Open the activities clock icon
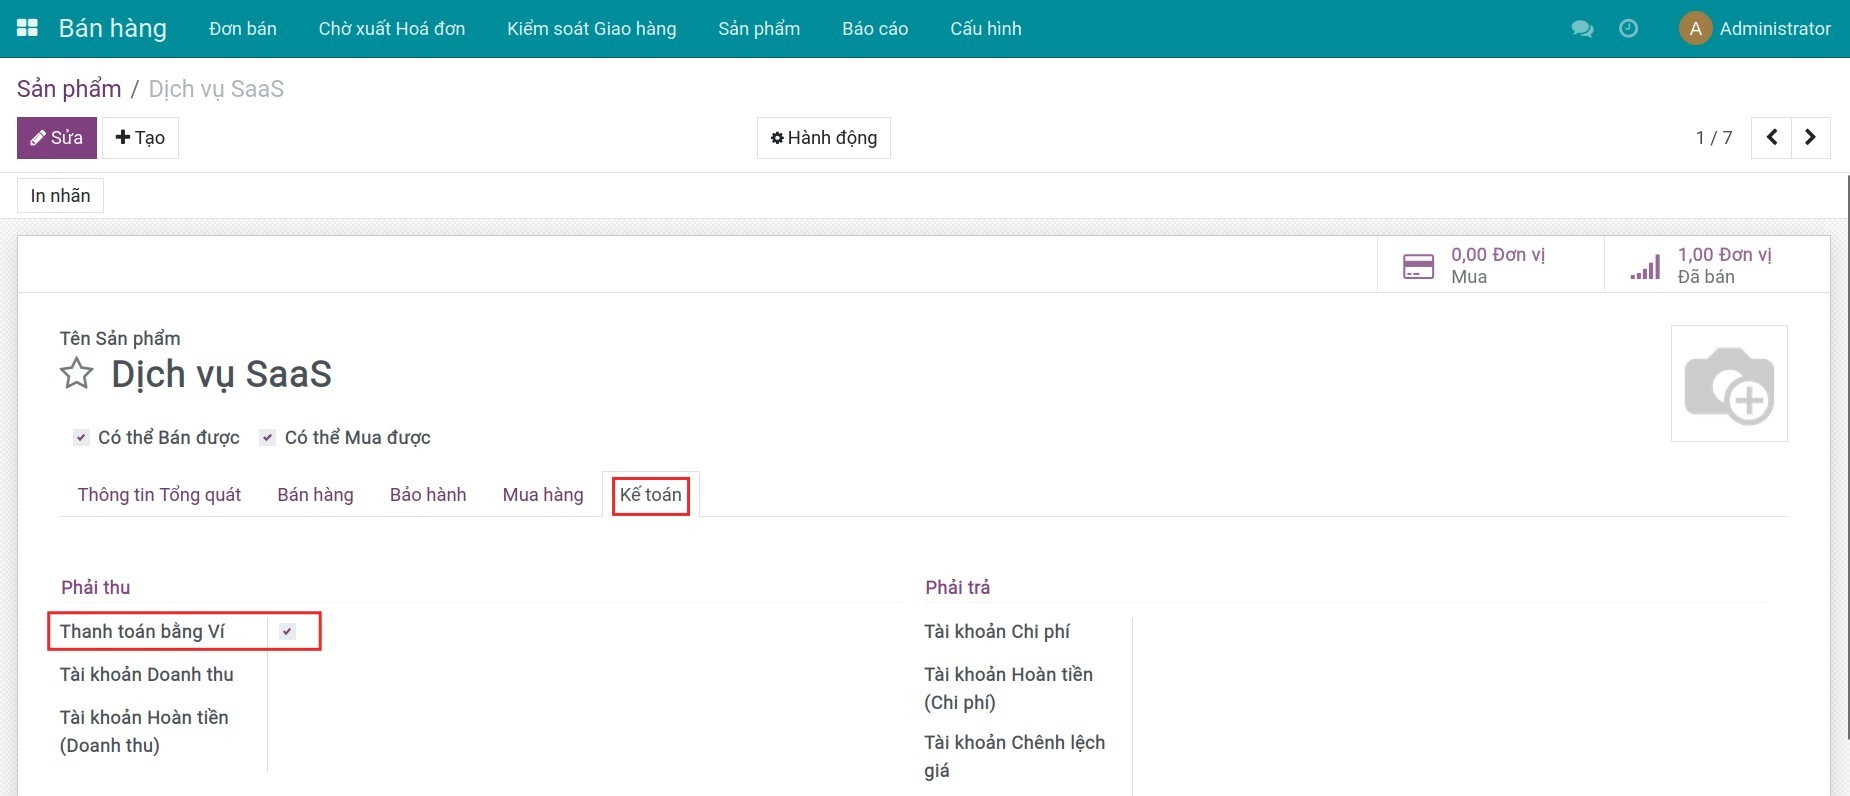Screen dimensions: 1850x796 click(1628, 29)
